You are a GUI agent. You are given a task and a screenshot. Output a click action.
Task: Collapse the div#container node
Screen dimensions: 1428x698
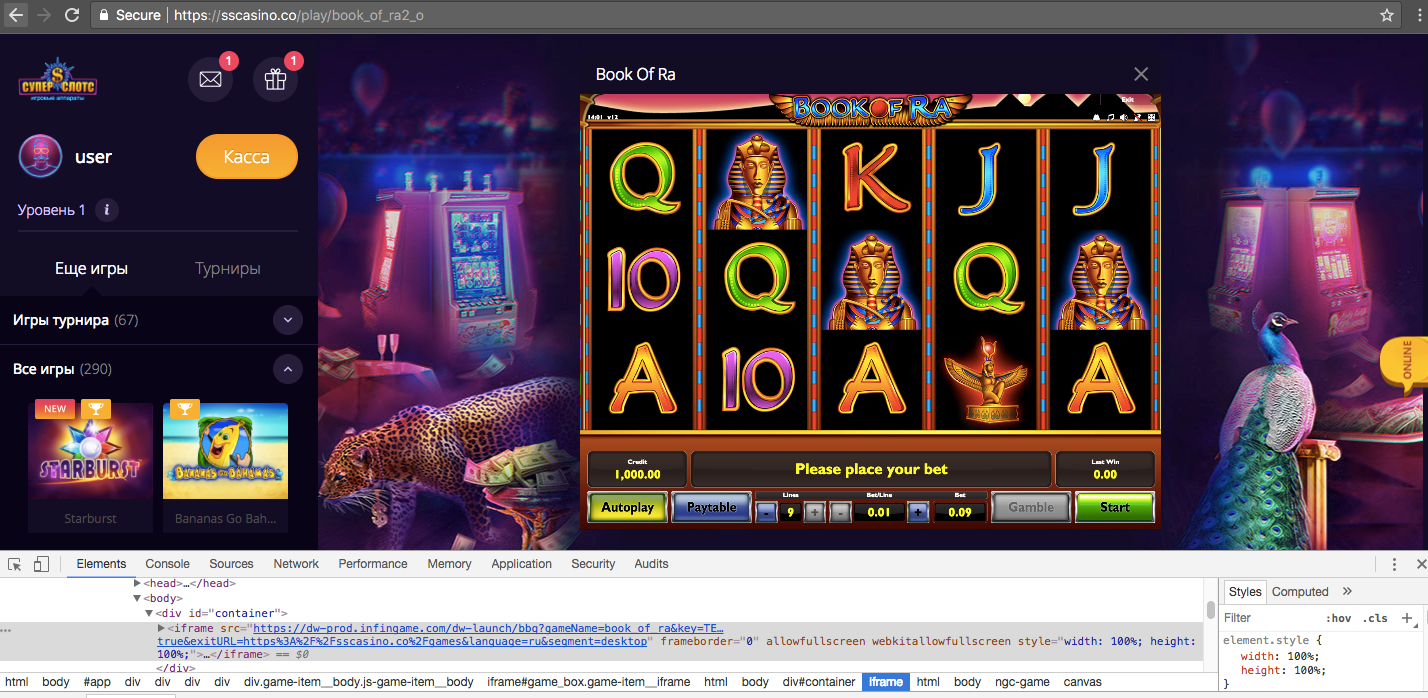coord(148,613)
